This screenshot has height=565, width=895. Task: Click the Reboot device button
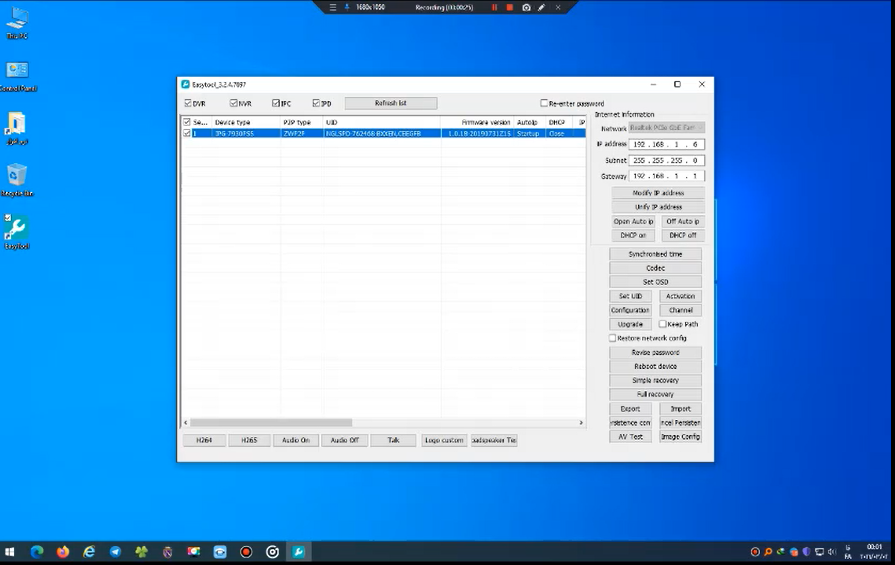(655, 366)
